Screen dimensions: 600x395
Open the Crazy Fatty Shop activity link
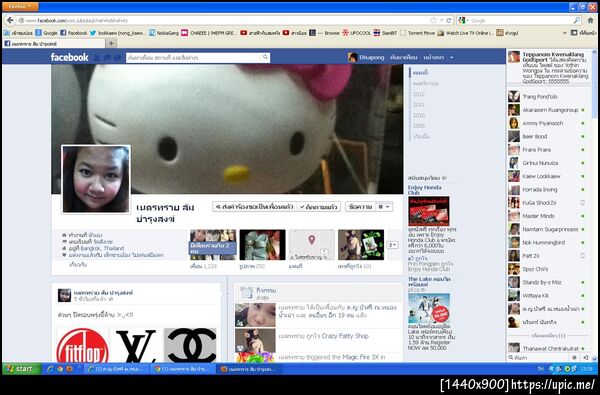[x=344, y=336]
